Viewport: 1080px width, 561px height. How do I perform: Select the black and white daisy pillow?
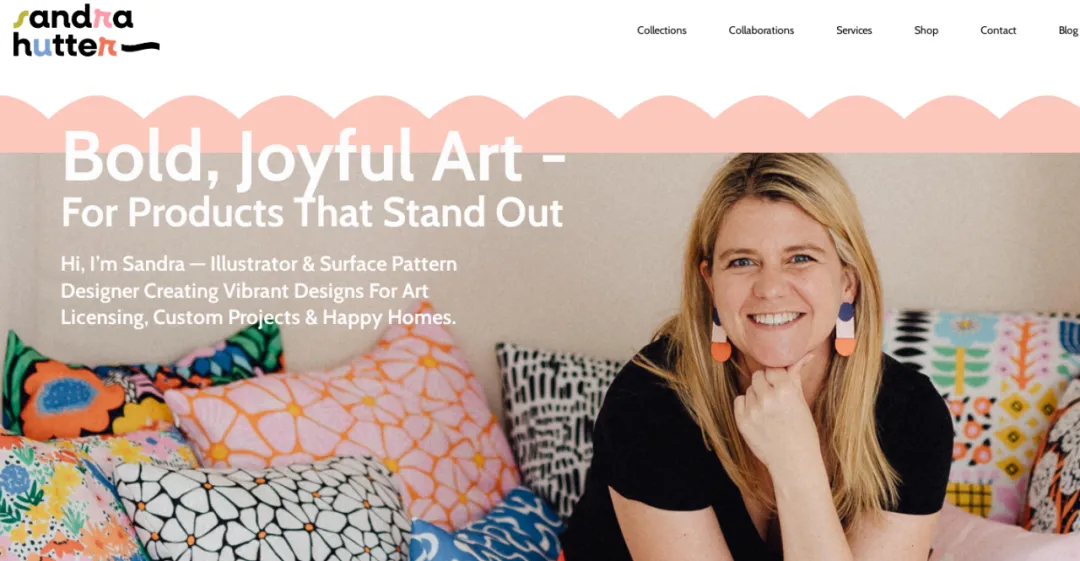tap(262, 510)
